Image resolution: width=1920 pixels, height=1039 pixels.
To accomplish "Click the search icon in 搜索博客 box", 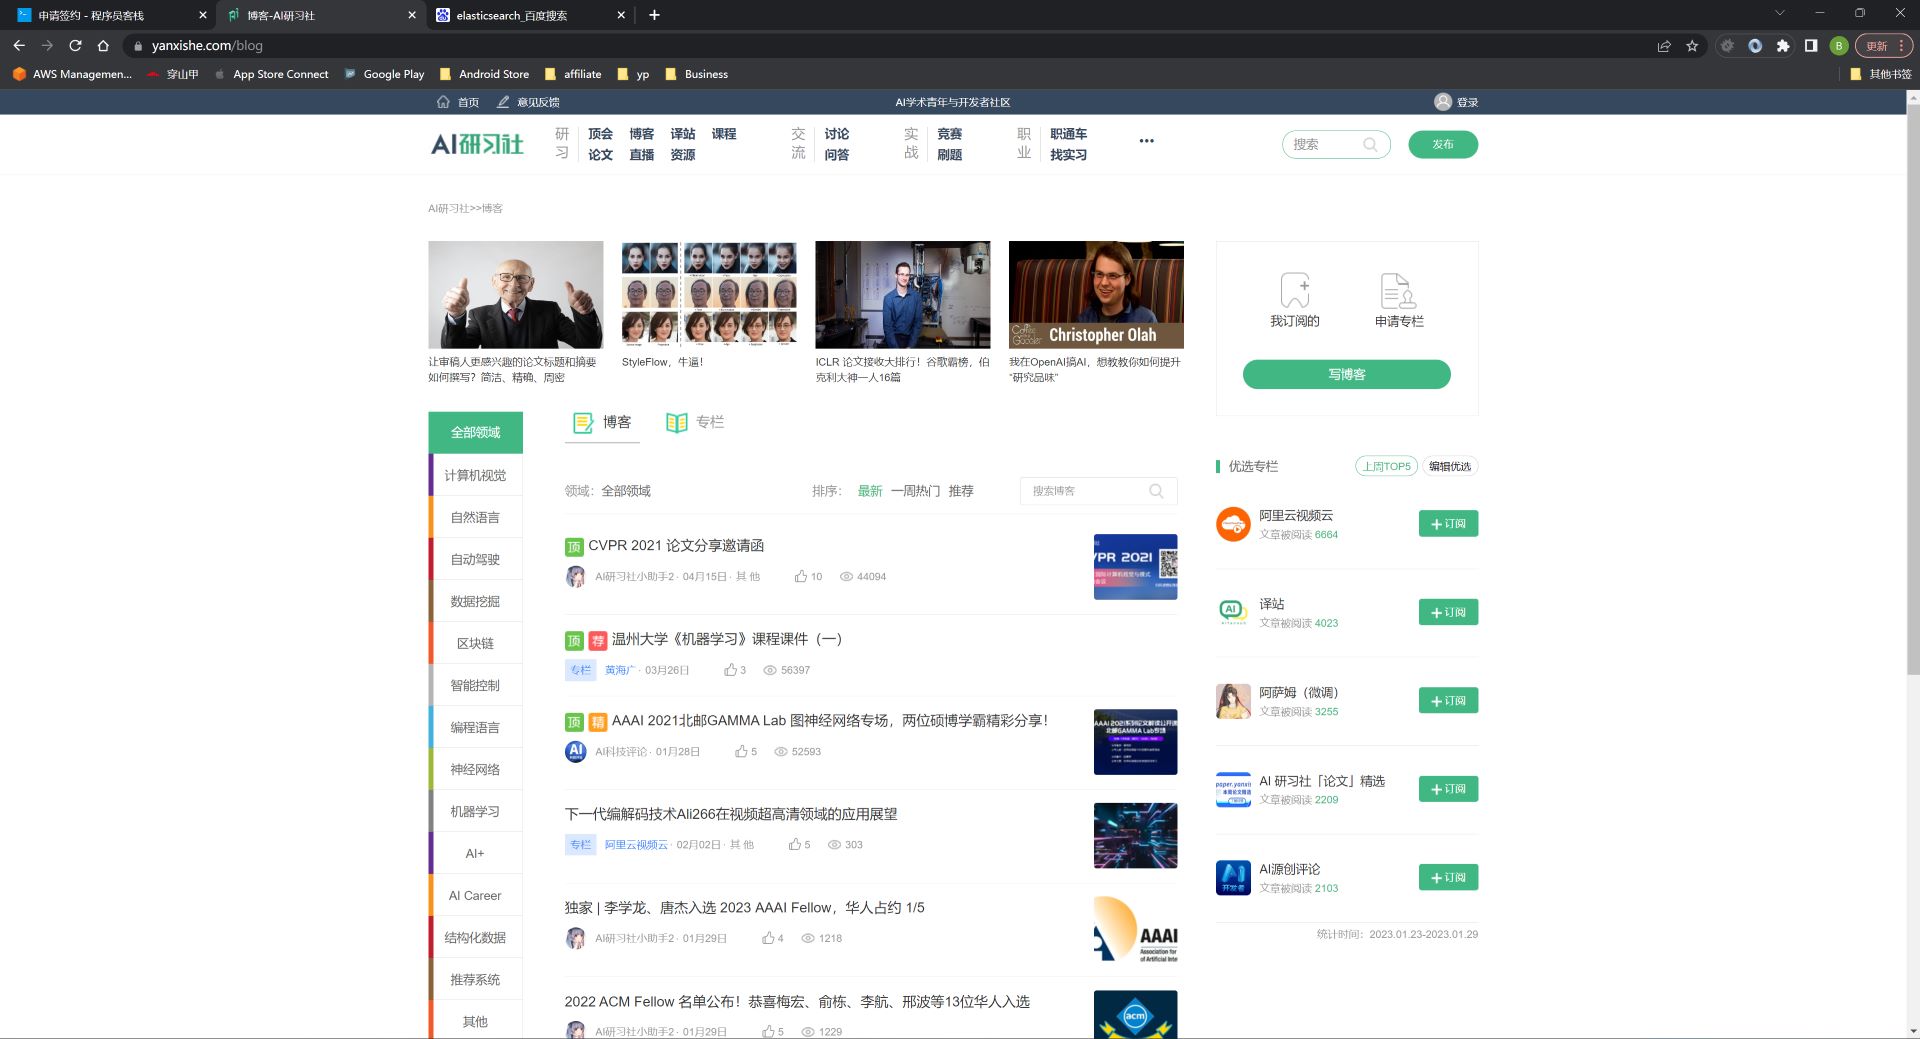I will [1156, 491].
